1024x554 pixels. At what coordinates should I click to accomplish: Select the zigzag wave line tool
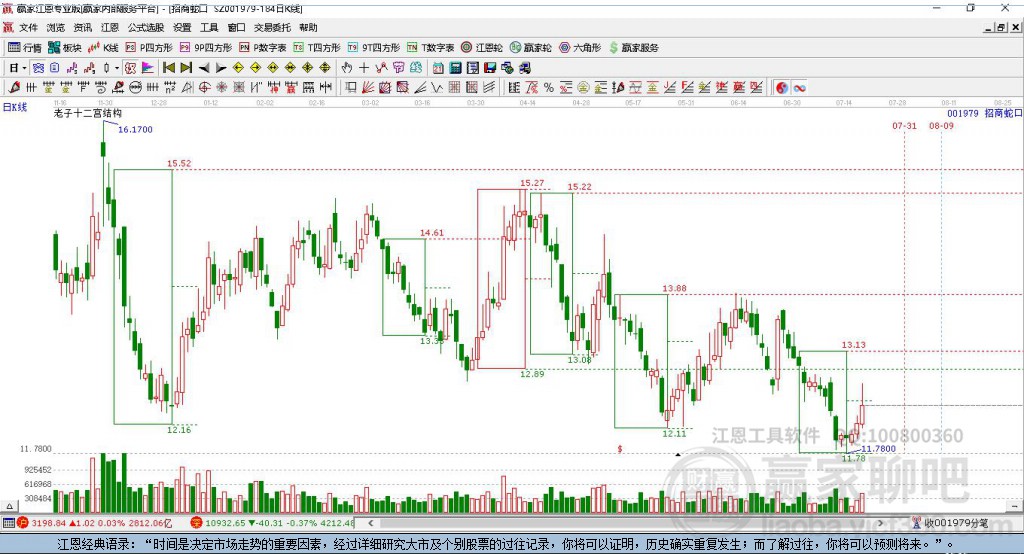click(436, 88)
